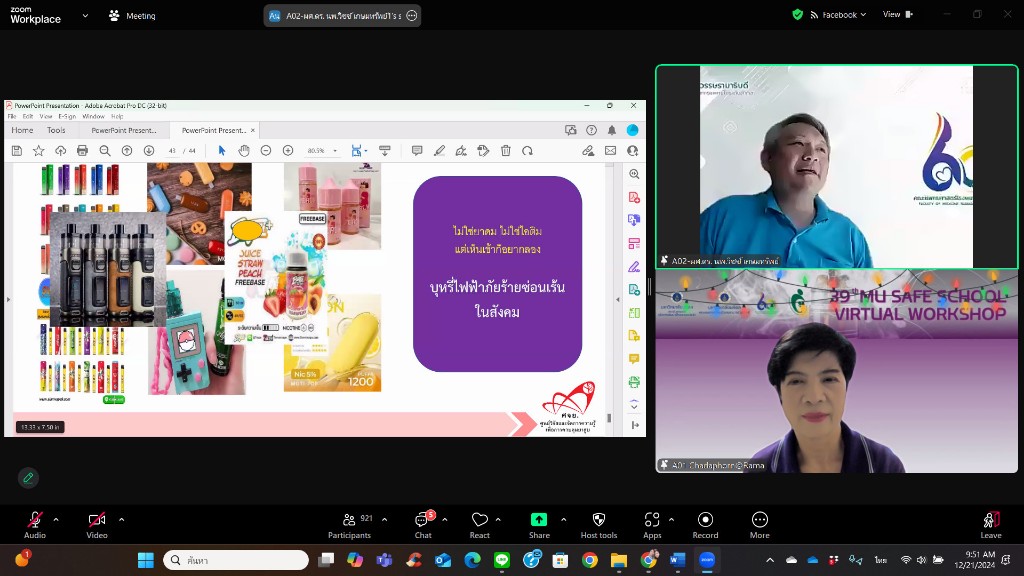Expand reactions arrow beside React

point(498,520)
